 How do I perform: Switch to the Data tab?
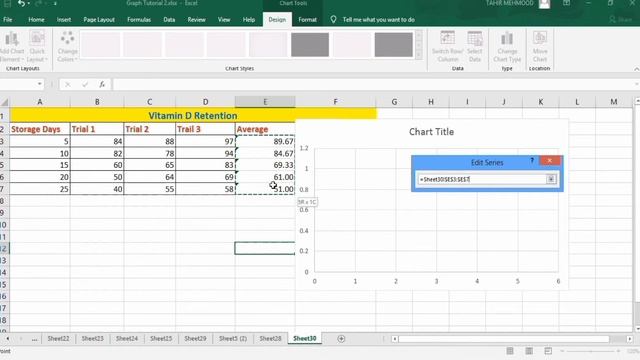tap(169, 20)
